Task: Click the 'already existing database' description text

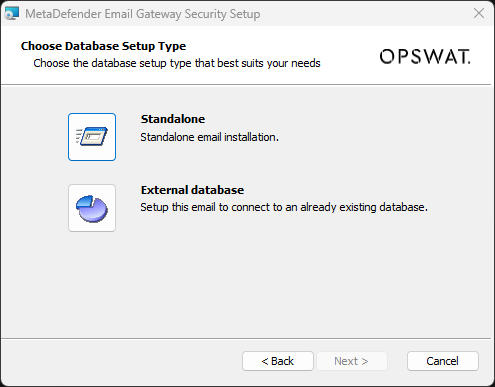Action: click(364, 207)
